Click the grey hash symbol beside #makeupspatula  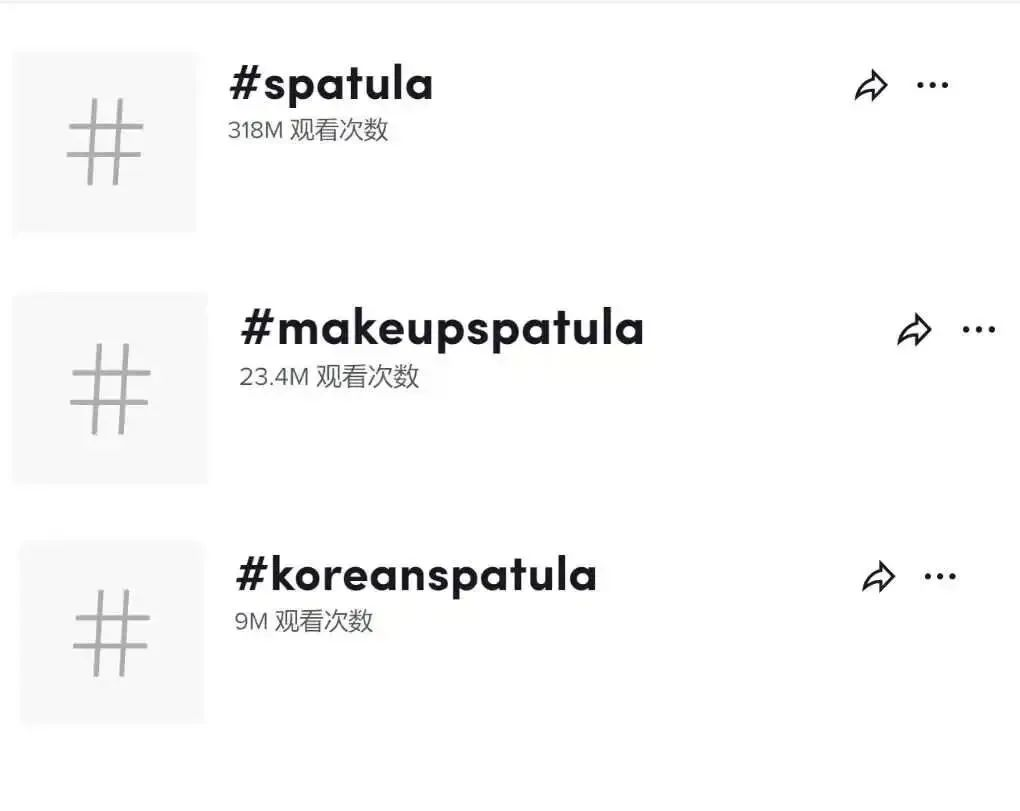point(110,388)
